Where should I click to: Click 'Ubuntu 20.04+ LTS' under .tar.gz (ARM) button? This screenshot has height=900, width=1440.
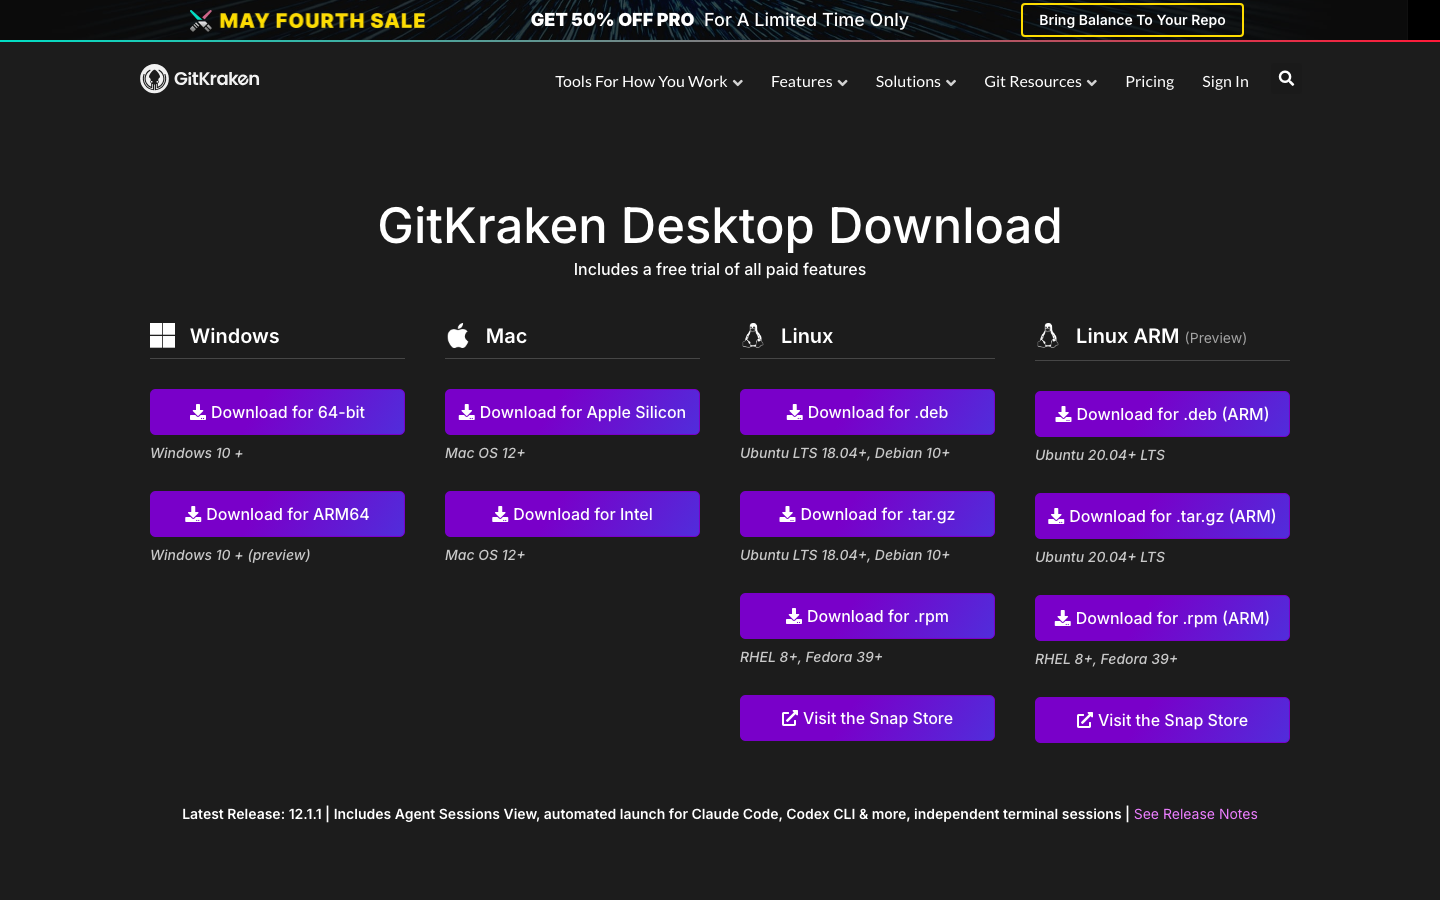tap(1100, 557)
